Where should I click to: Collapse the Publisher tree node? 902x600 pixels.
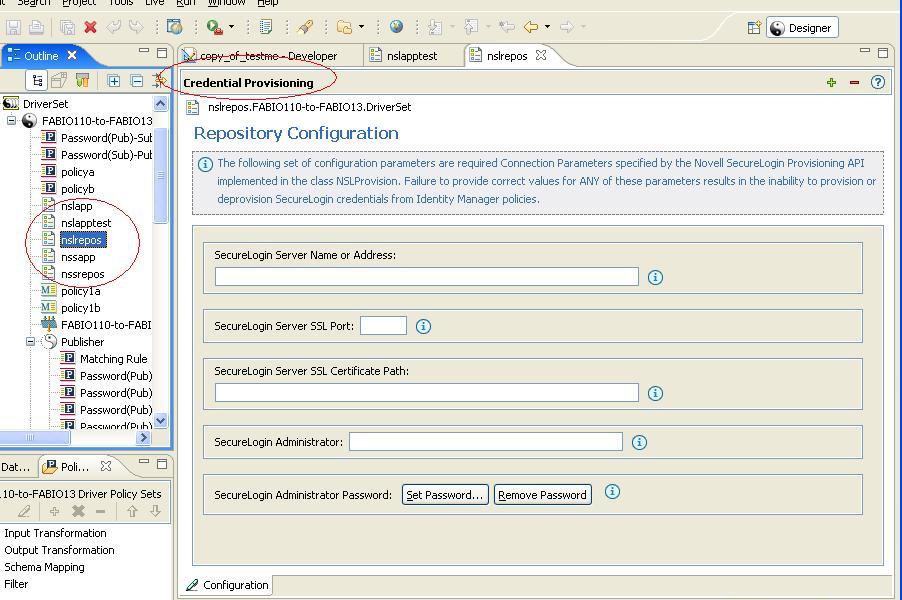pos(31,342)
